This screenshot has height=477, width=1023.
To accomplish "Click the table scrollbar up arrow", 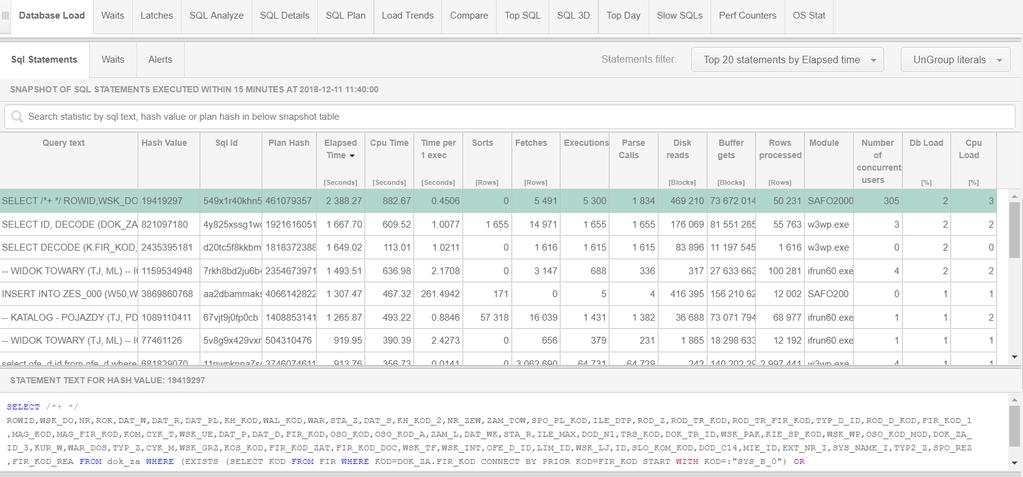I will click(1014, 196).
